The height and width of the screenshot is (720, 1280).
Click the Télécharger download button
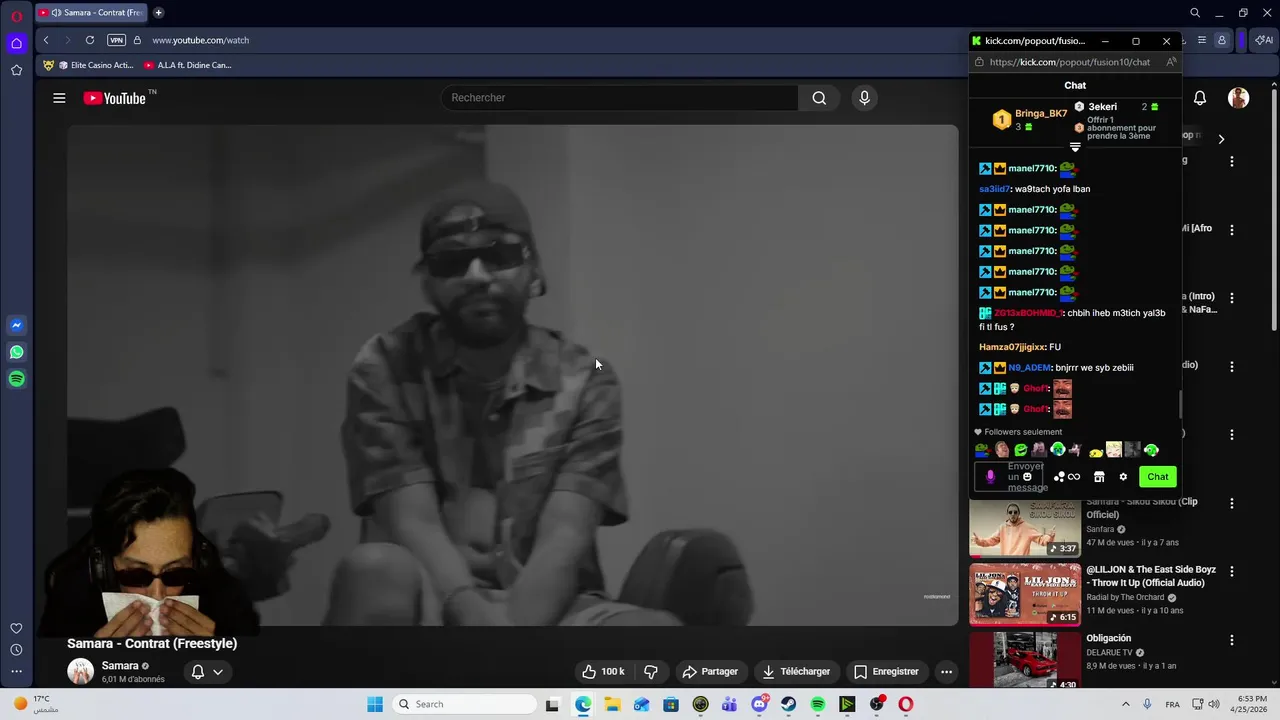tap(796, 672)
